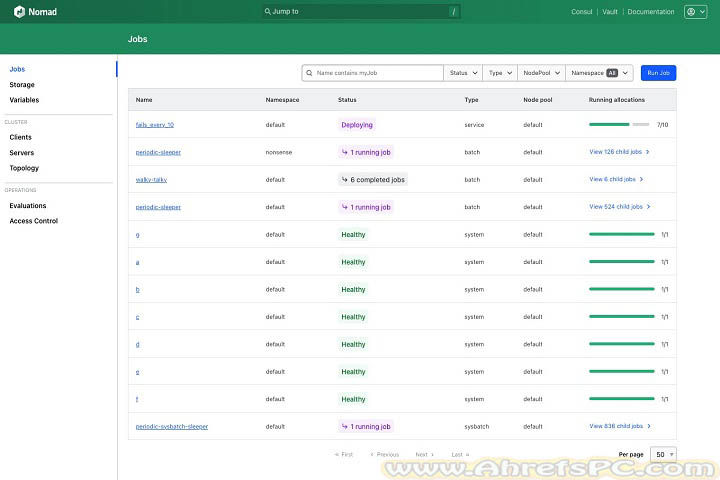Open the Vault link

(610, 11)
